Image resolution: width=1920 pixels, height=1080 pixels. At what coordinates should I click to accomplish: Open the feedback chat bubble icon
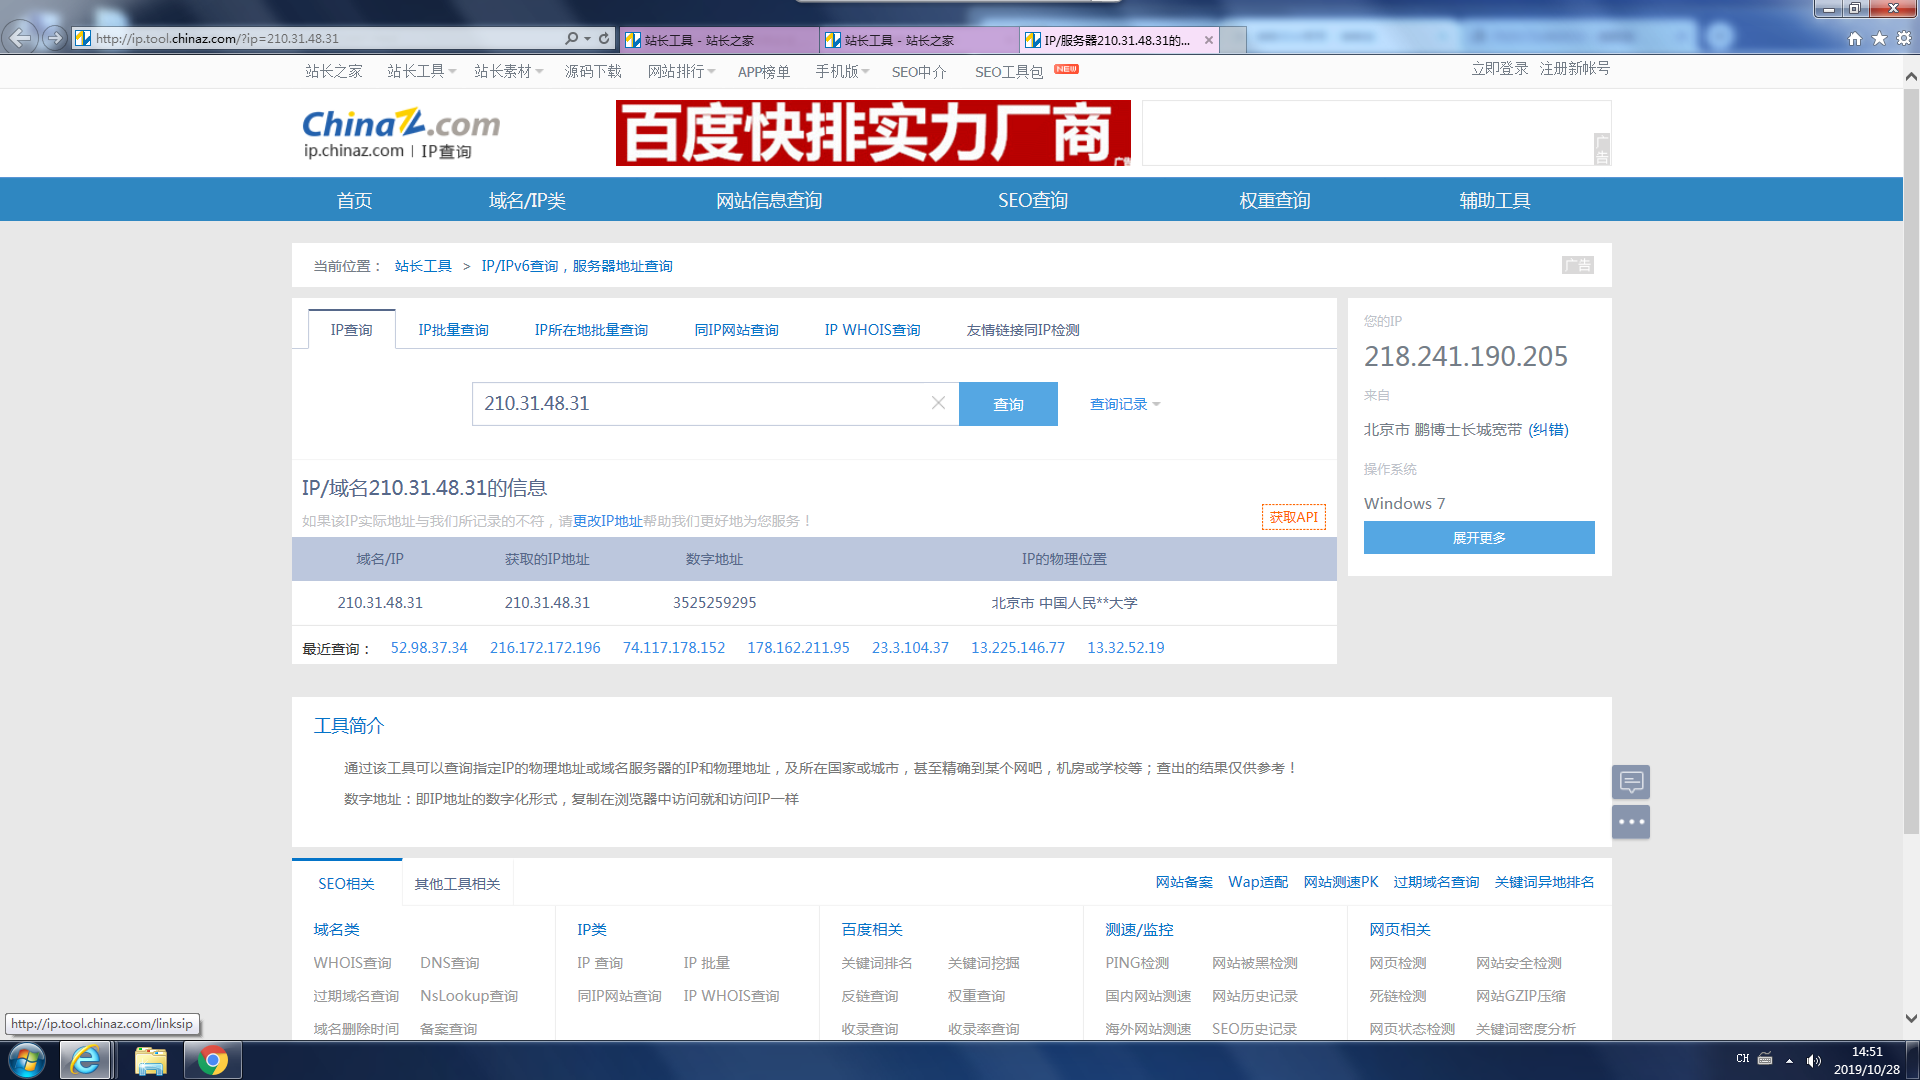pos(1631,781)
